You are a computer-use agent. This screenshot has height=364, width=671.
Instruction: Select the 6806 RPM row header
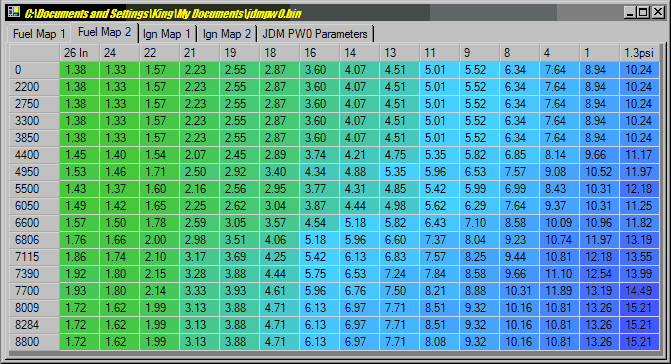[34, 240]
